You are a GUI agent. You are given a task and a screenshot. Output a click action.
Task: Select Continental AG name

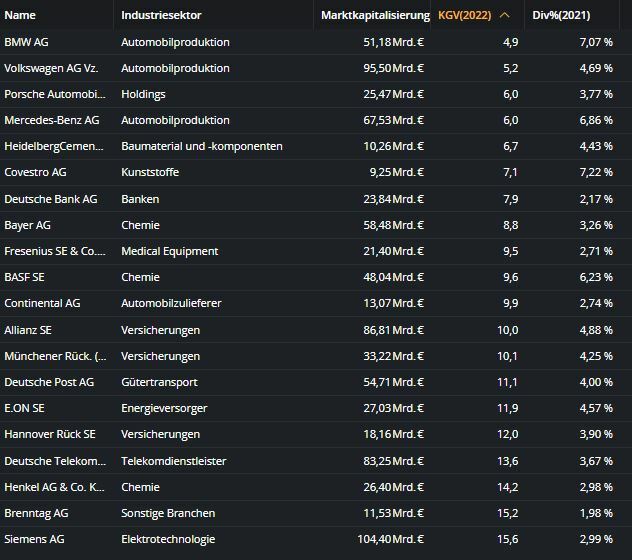click(x=42, y=303)
